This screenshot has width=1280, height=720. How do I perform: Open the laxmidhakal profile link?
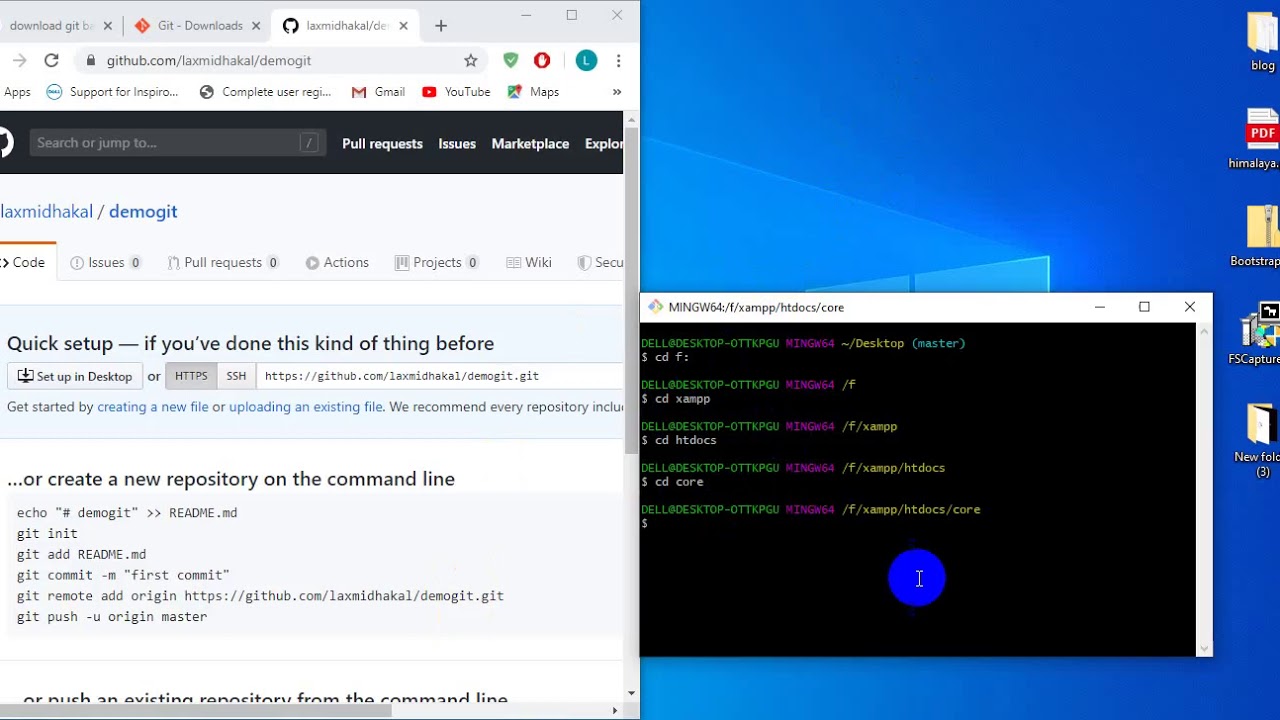46,211
